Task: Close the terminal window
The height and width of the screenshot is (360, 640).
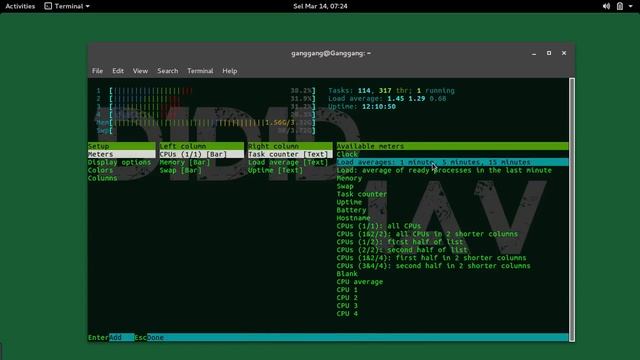Action: [x=564, y=53]
